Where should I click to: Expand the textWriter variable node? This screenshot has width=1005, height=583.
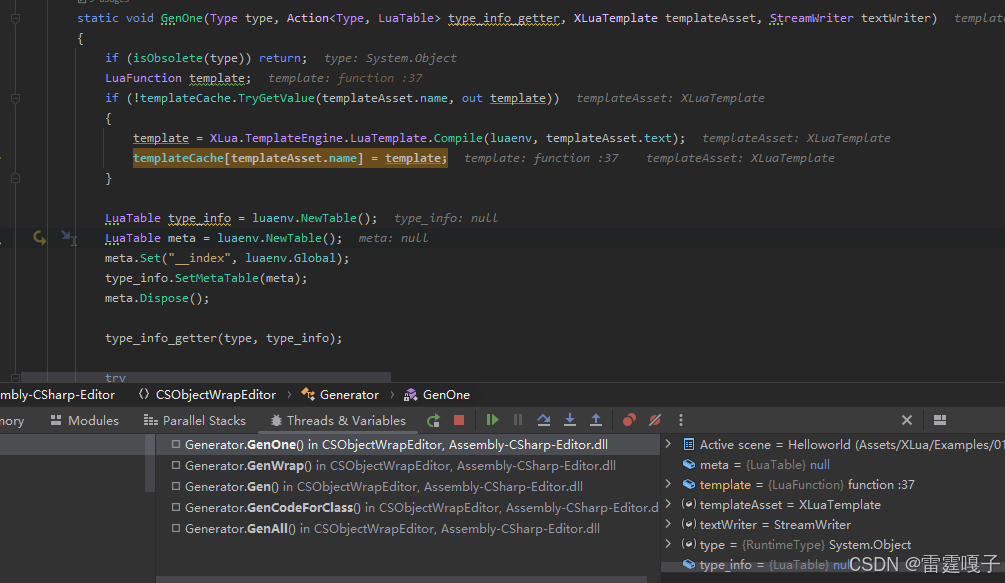point(669,524)
